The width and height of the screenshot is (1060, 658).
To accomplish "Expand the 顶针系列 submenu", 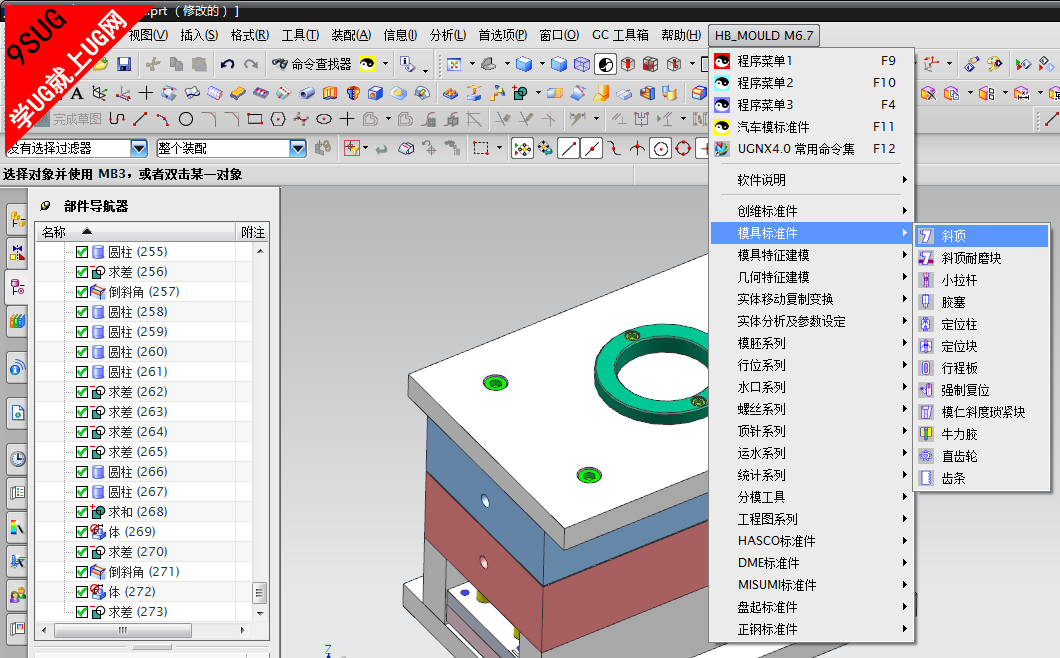I will pyautogui.click(x=811, y=431).
